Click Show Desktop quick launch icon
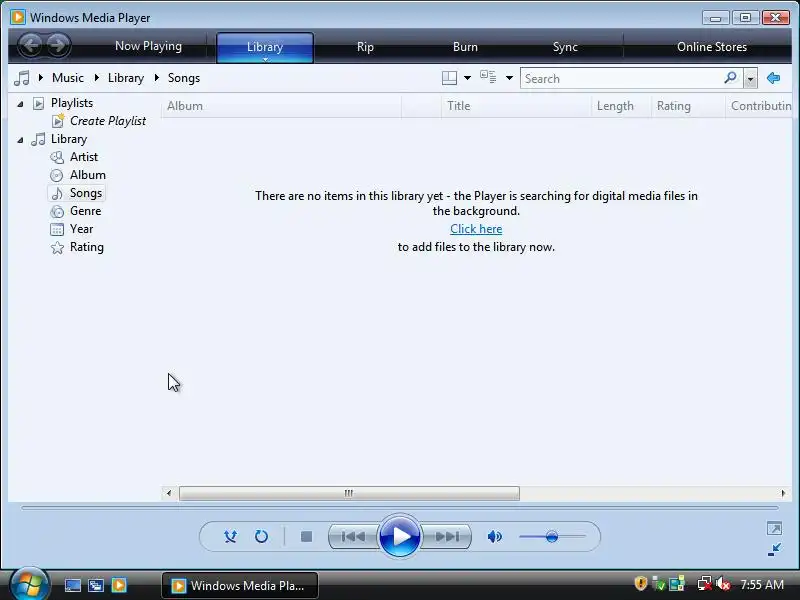 click(x=72, y=585)
